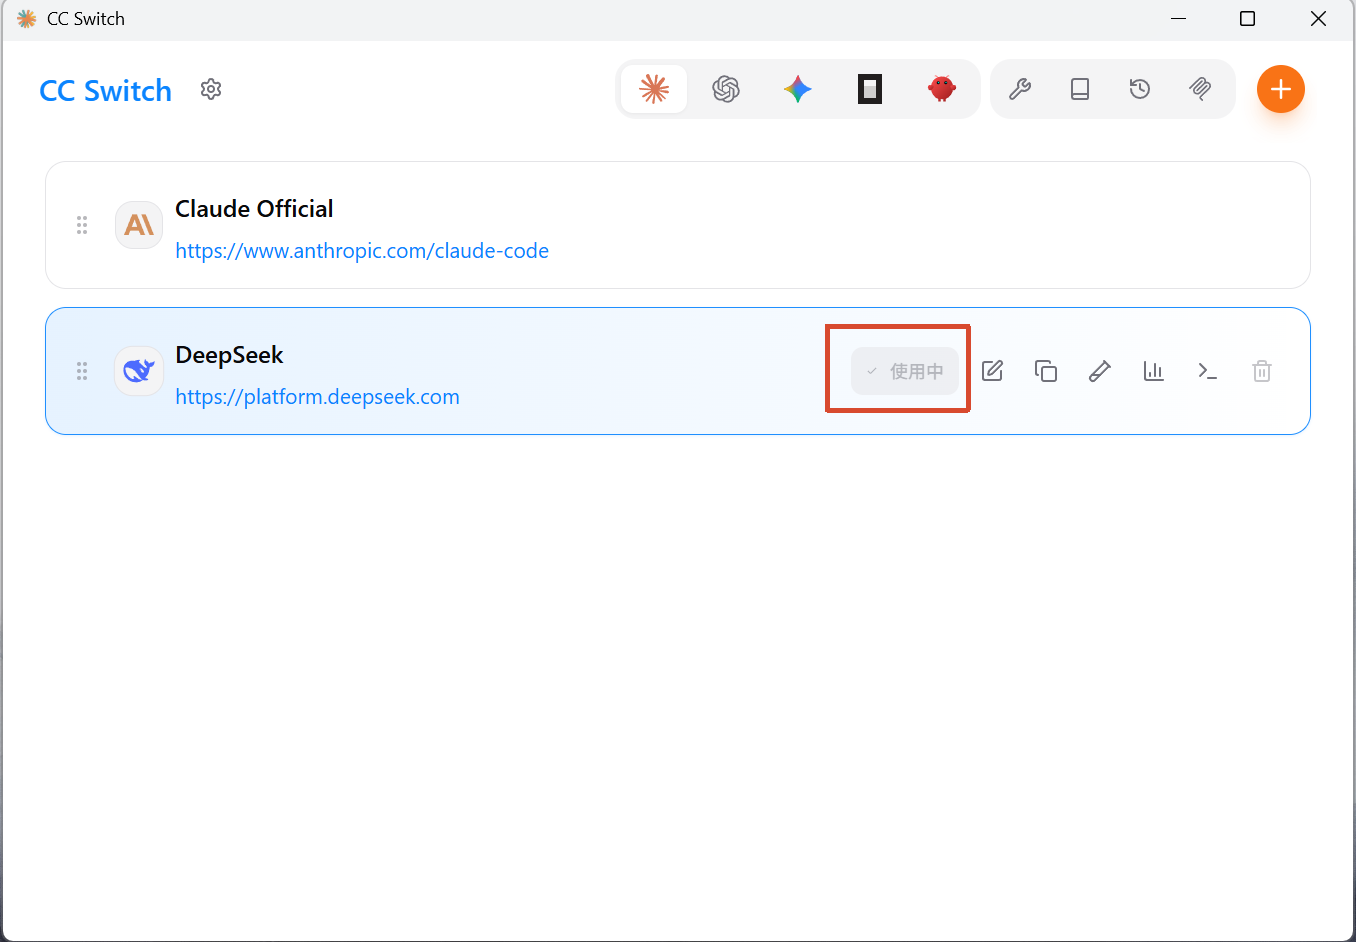Select the DeepSeek provider name

(229, 354)
